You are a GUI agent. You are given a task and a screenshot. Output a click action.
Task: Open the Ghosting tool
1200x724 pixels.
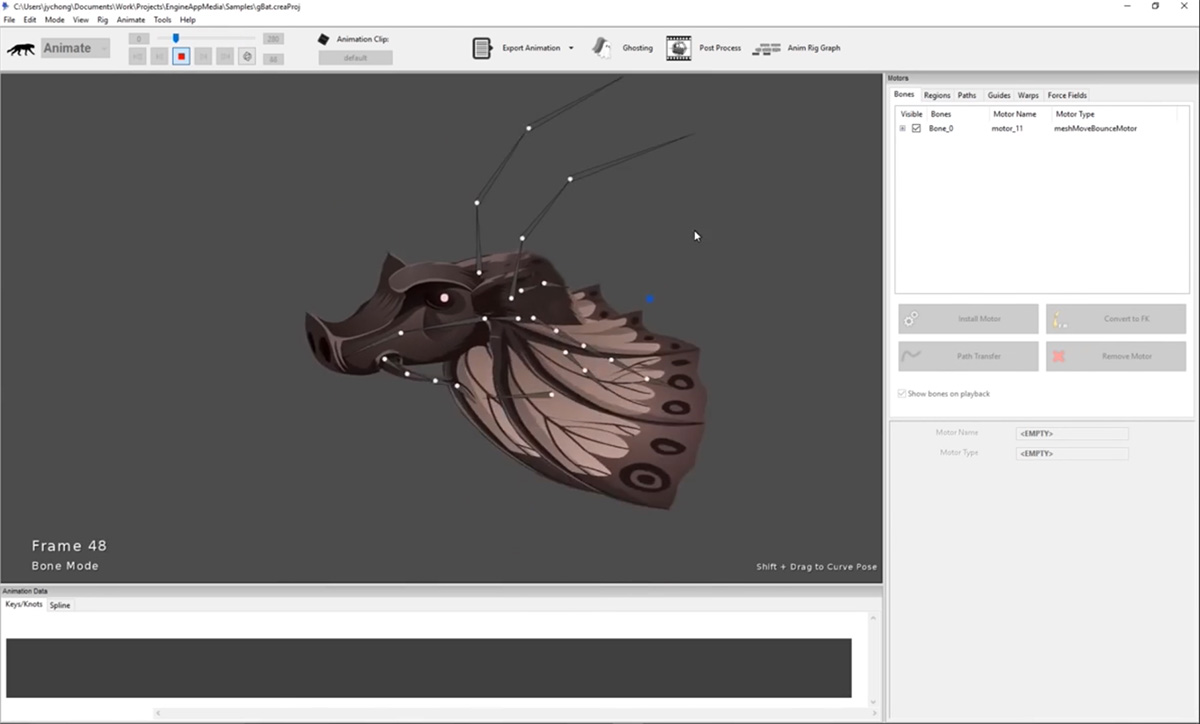(x=602, y=47)
